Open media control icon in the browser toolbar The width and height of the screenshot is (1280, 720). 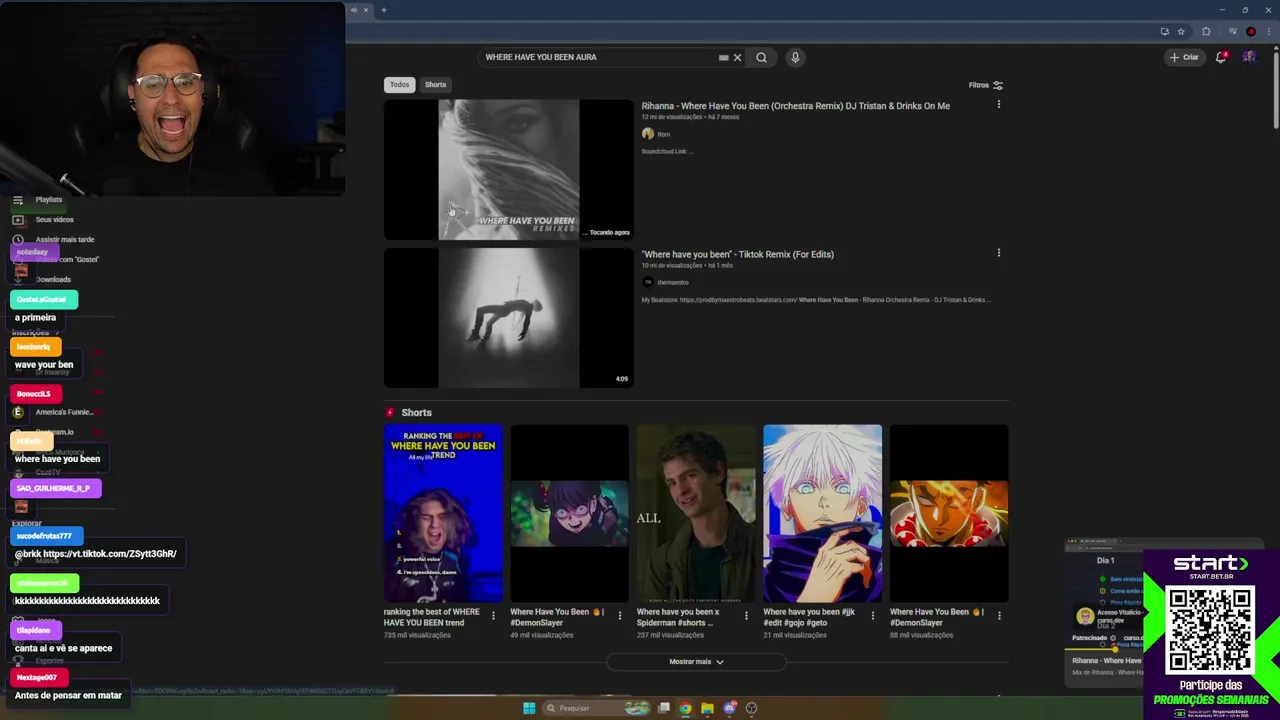1233,31
